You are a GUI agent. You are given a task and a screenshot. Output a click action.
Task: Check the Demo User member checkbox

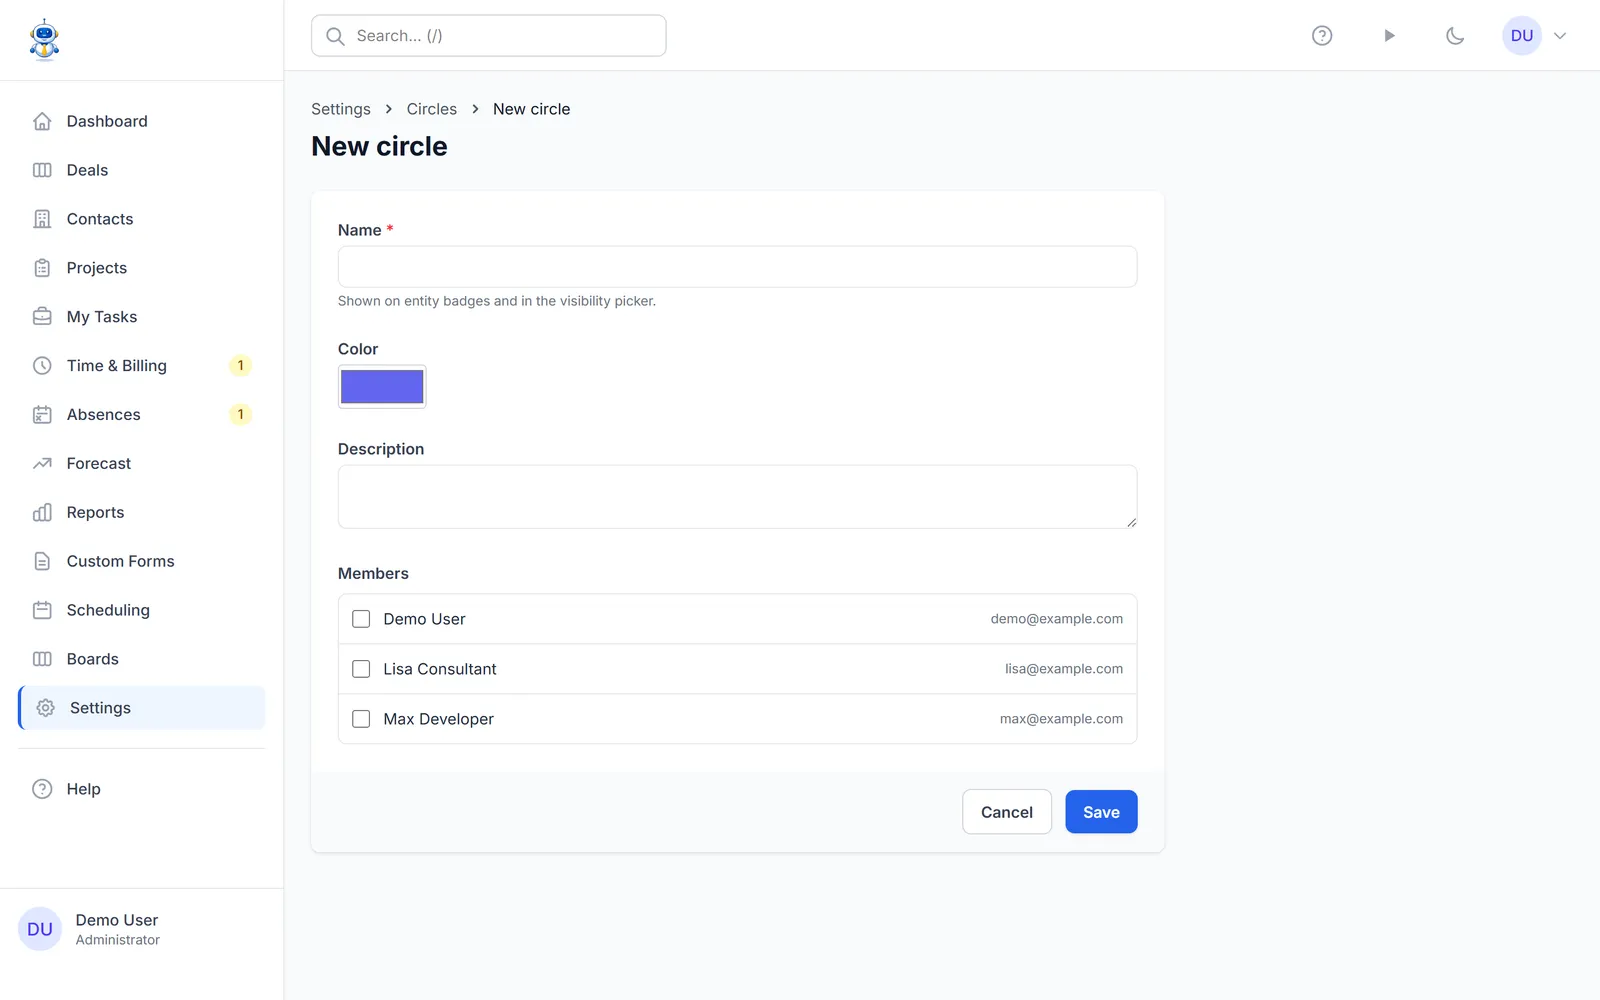[x=361, y=619]
